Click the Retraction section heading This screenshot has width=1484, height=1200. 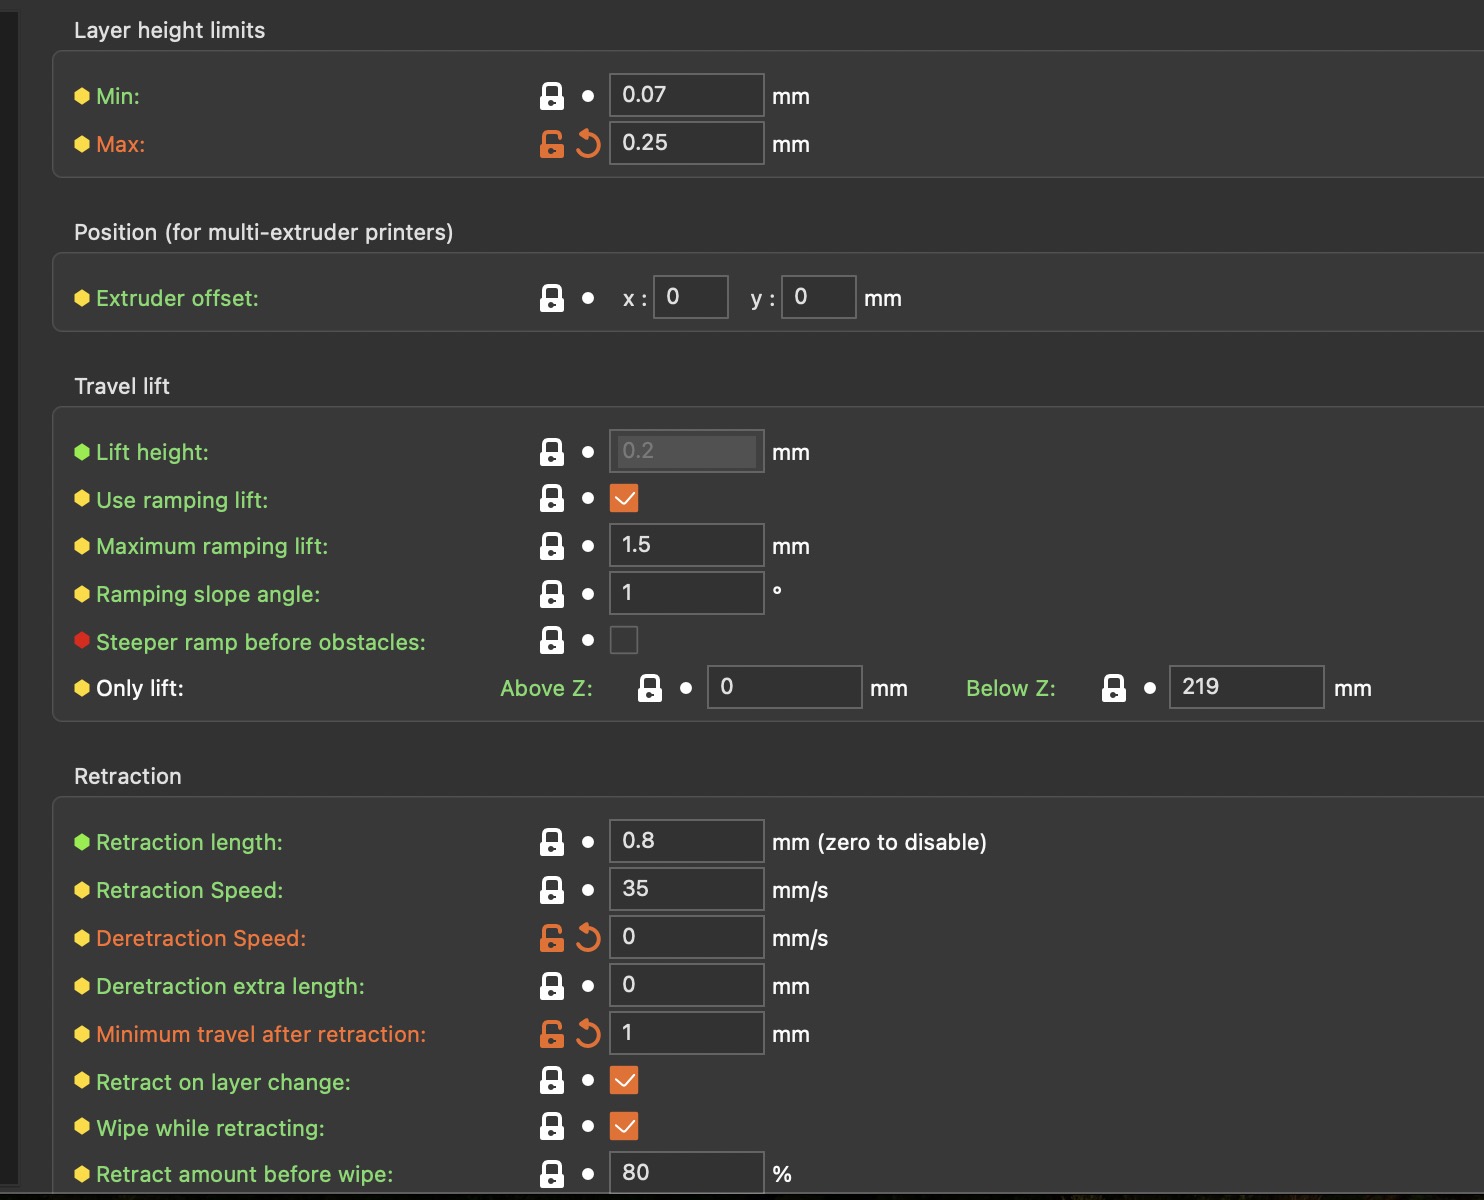(x=128, y=776)
